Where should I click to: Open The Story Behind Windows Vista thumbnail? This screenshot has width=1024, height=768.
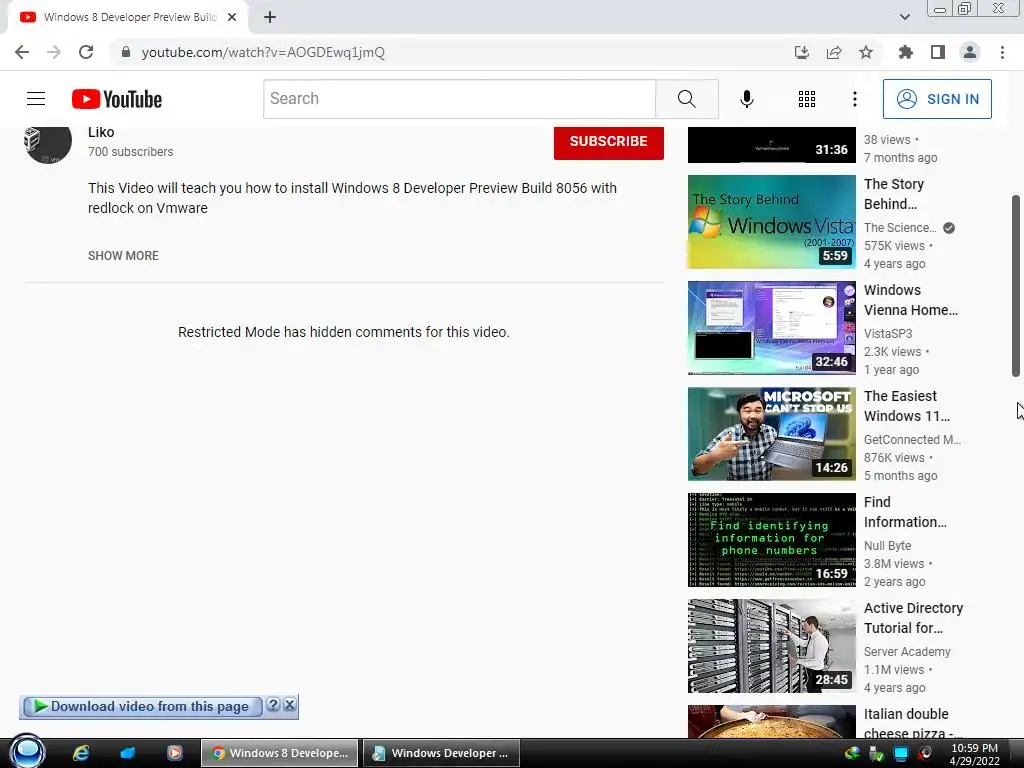pos(771,222)
